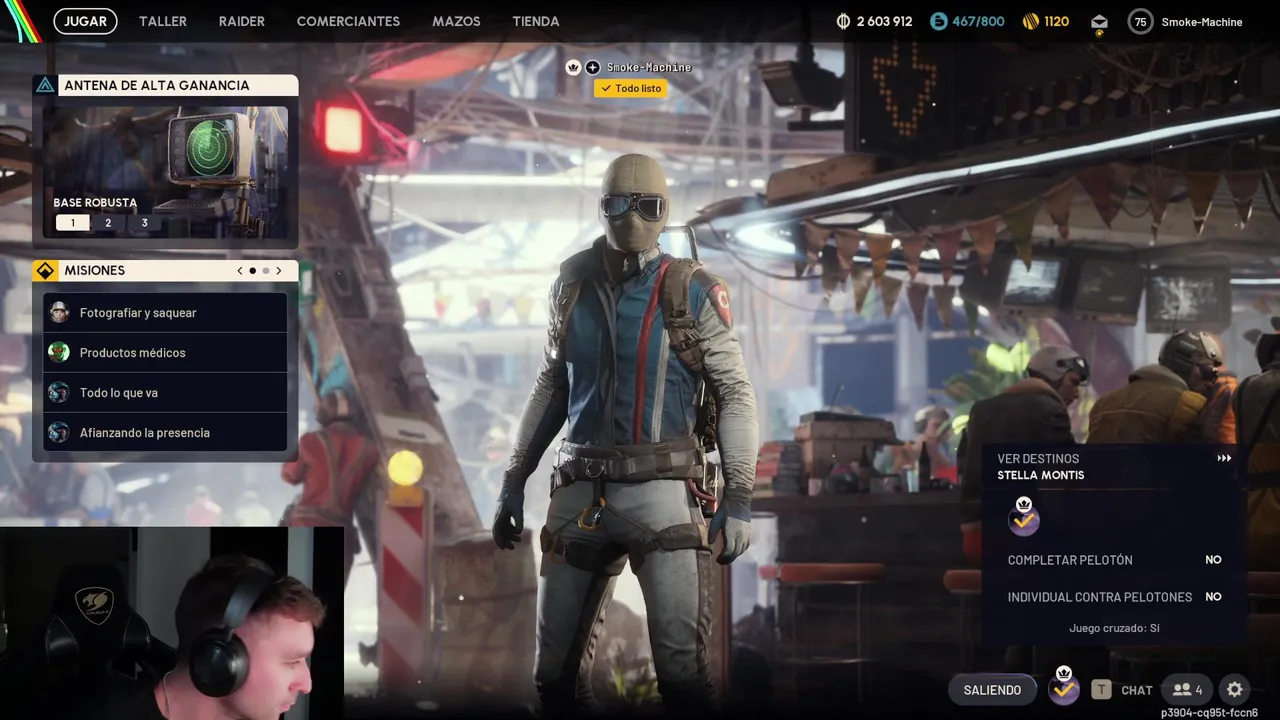
Task: Open the squad members list showing 4
Action: point(1188,690)
